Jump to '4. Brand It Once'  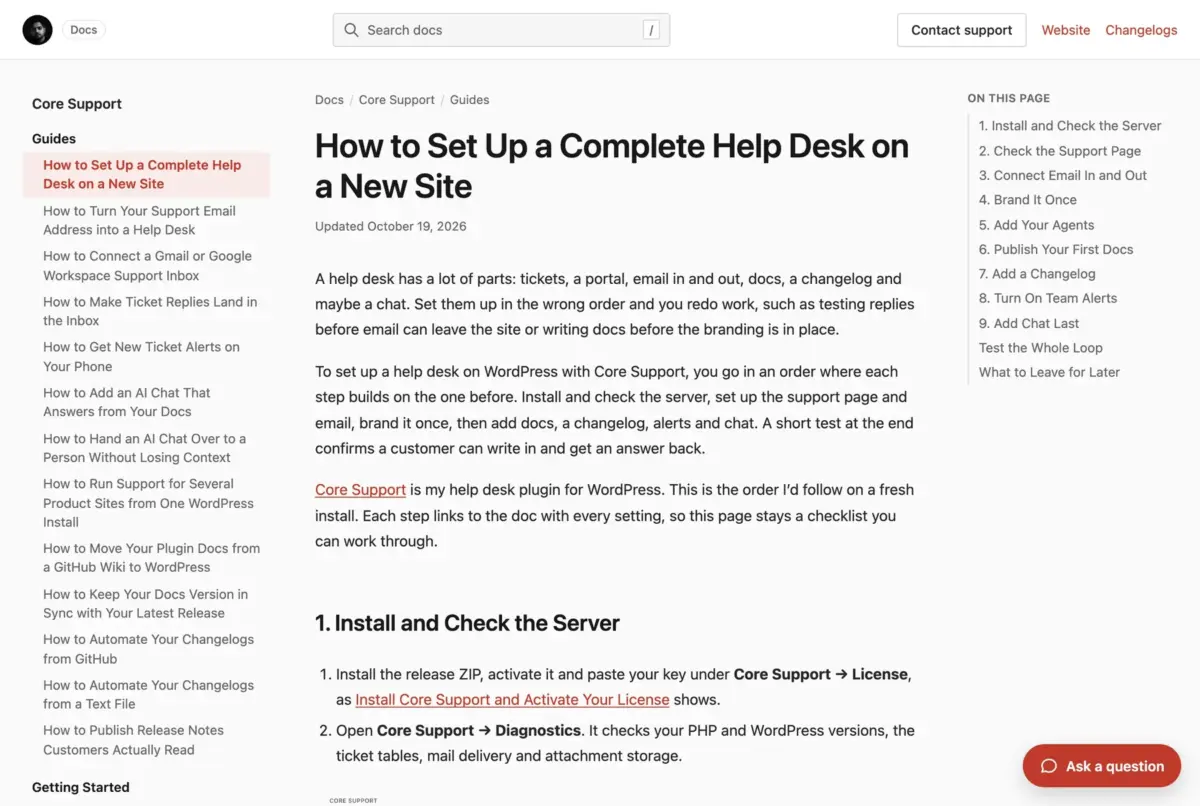pos(1028,200)
